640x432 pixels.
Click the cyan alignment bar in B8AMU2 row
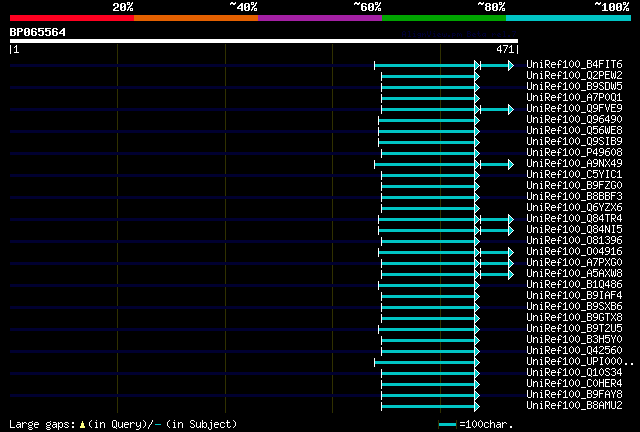pyautogui.click(x=430, y=407)
